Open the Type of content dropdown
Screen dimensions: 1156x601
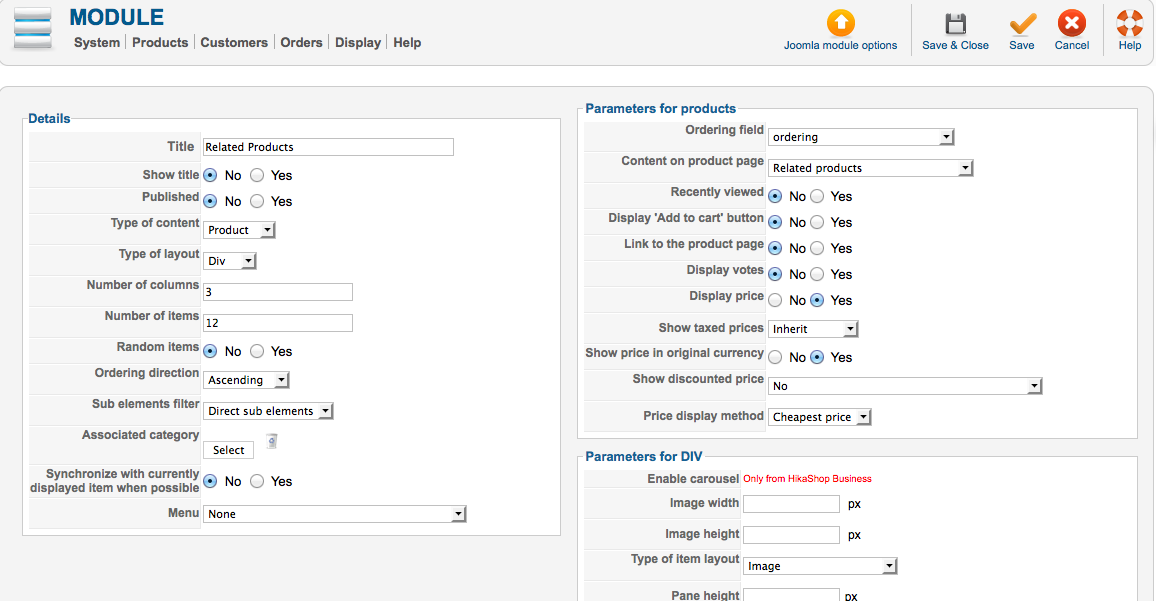239,230
